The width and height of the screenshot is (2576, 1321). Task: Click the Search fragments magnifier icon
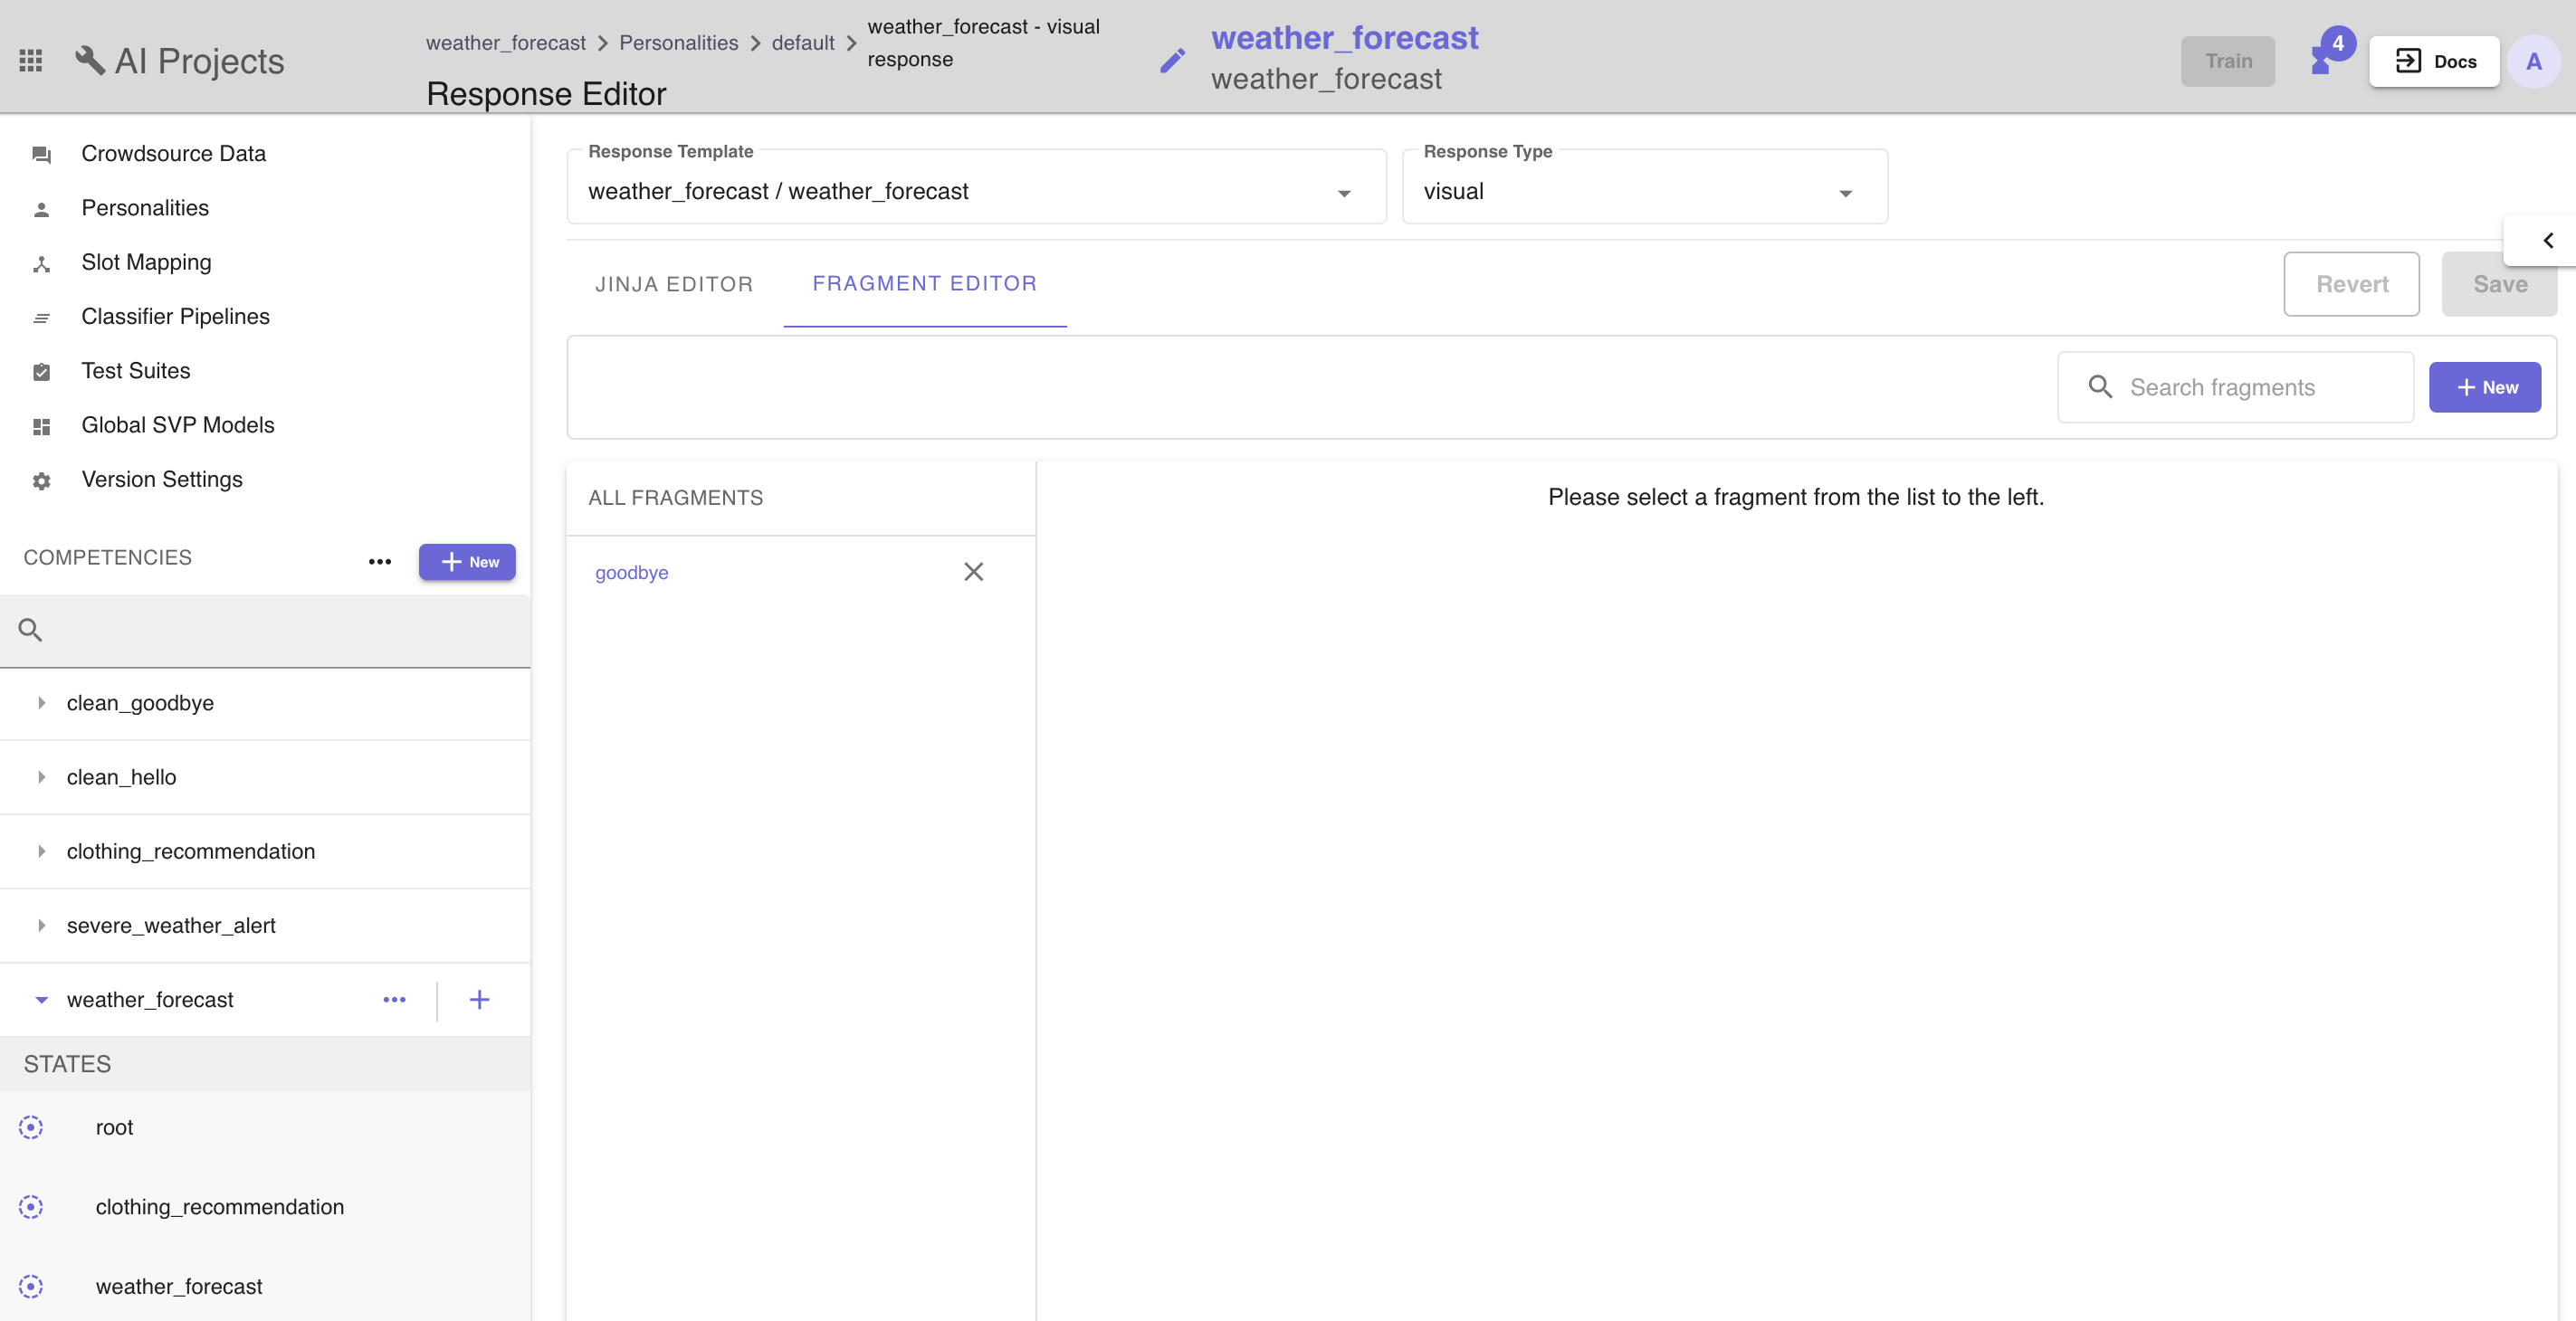(x=2100, y=387)
